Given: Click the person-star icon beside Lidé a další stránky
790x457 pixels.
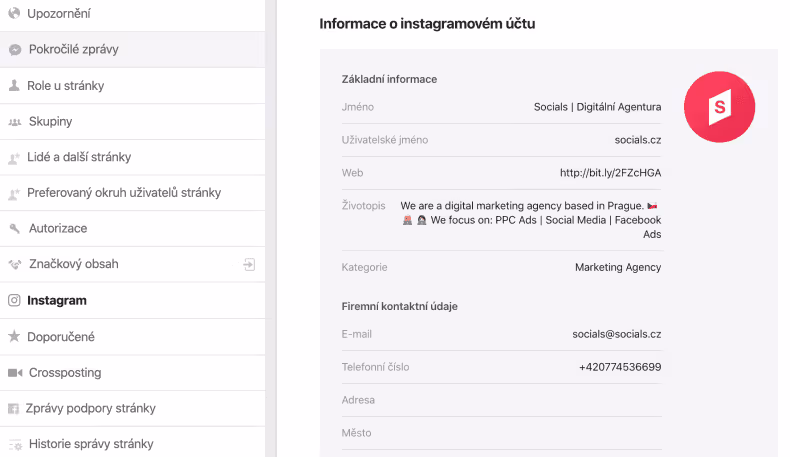Looking at the screenshot, I should click(14, 158).
